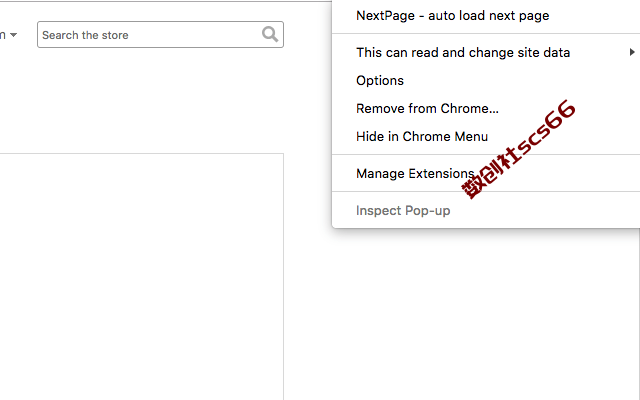Click the magnifier search icon
640x400 pixels.
tap(270, 35)
